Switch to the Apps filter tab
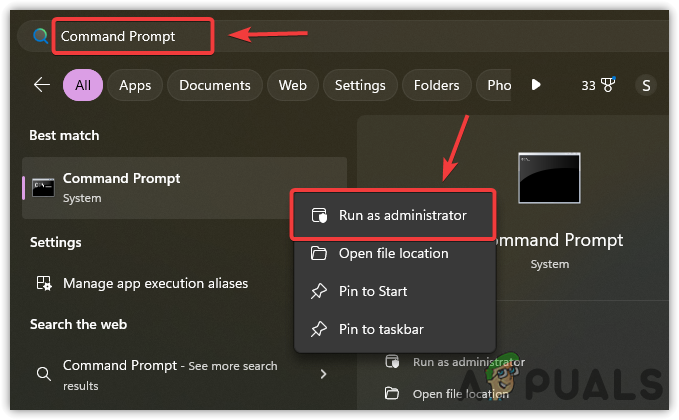This screenshot has width=679, height=420. click(135, 85)
